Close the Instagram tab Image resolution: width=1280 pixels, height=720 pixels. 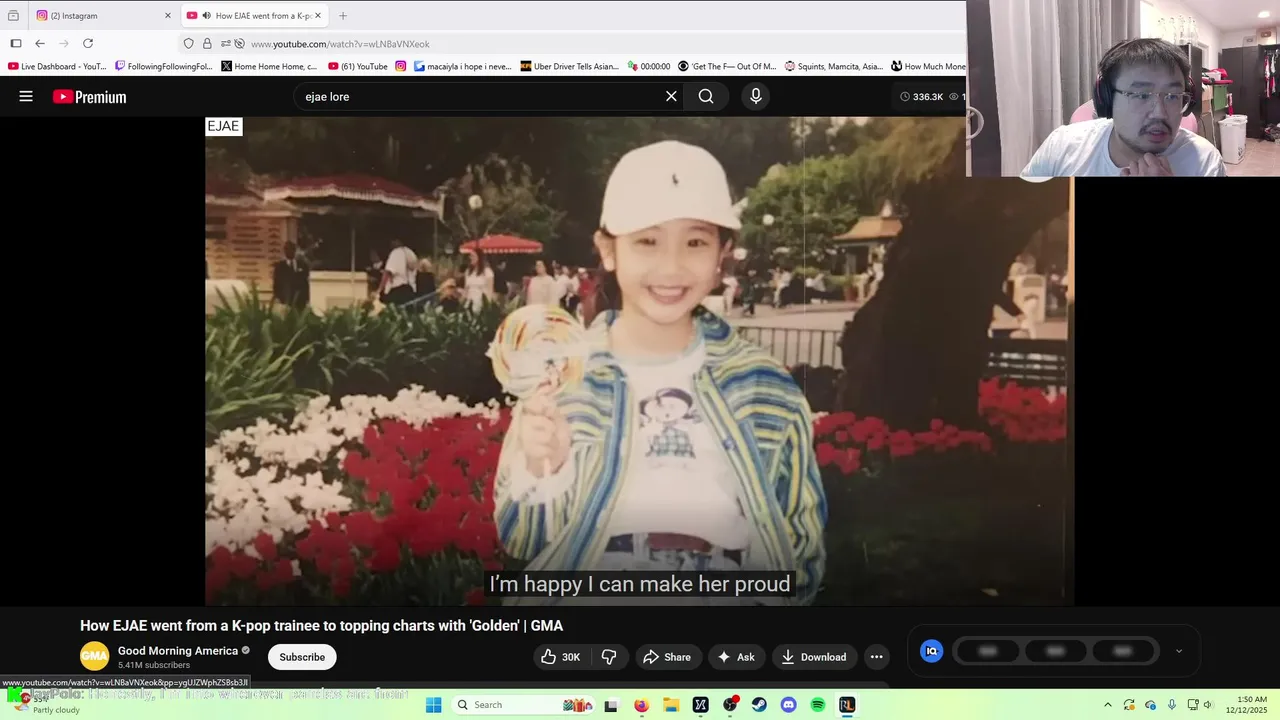pyautogui.click(x=168, y=15)
